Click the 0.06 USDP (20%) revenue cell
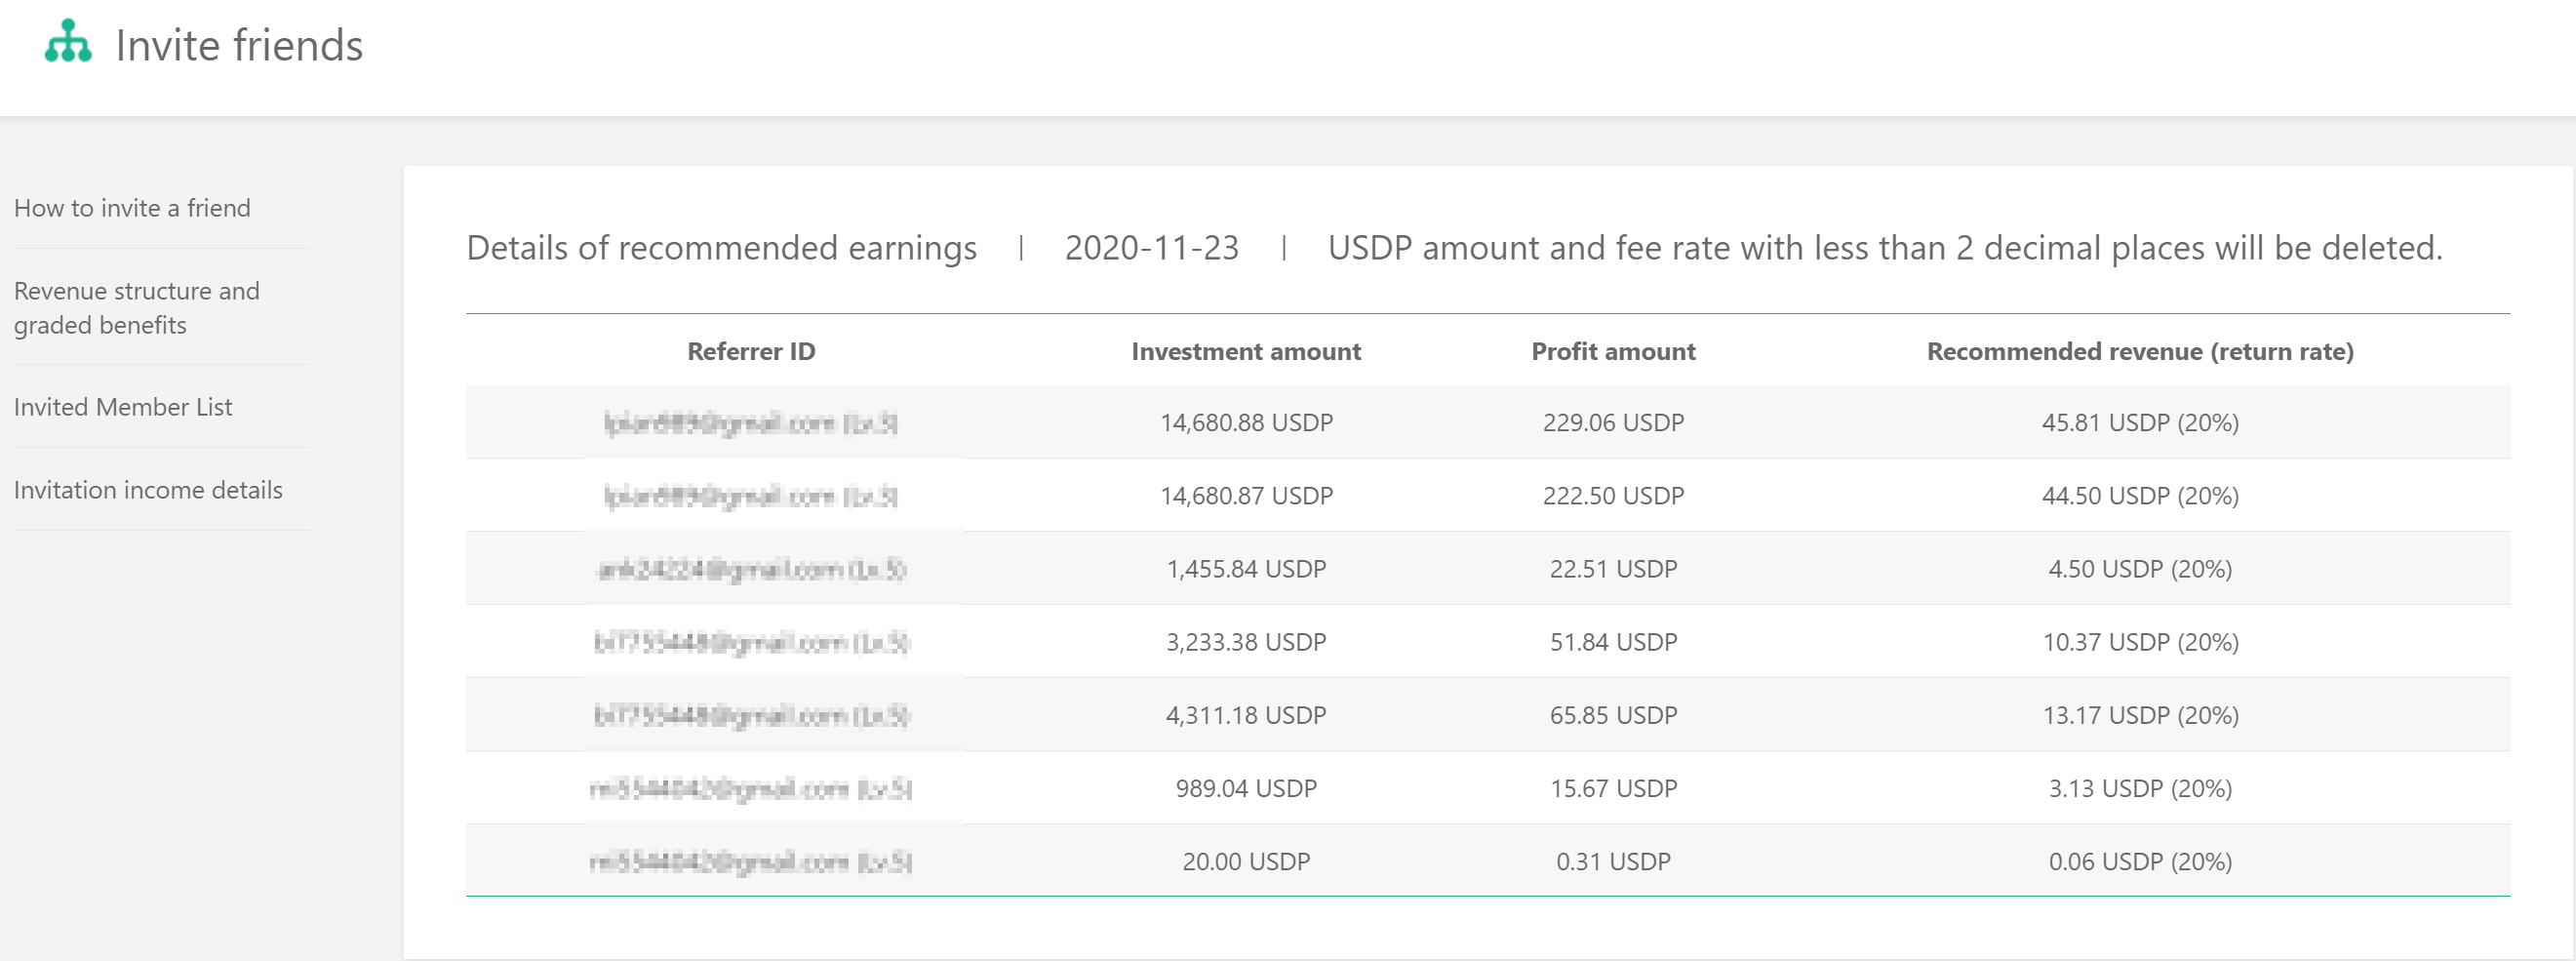This screenshot has height=961, width=2576. point(2139,861)
